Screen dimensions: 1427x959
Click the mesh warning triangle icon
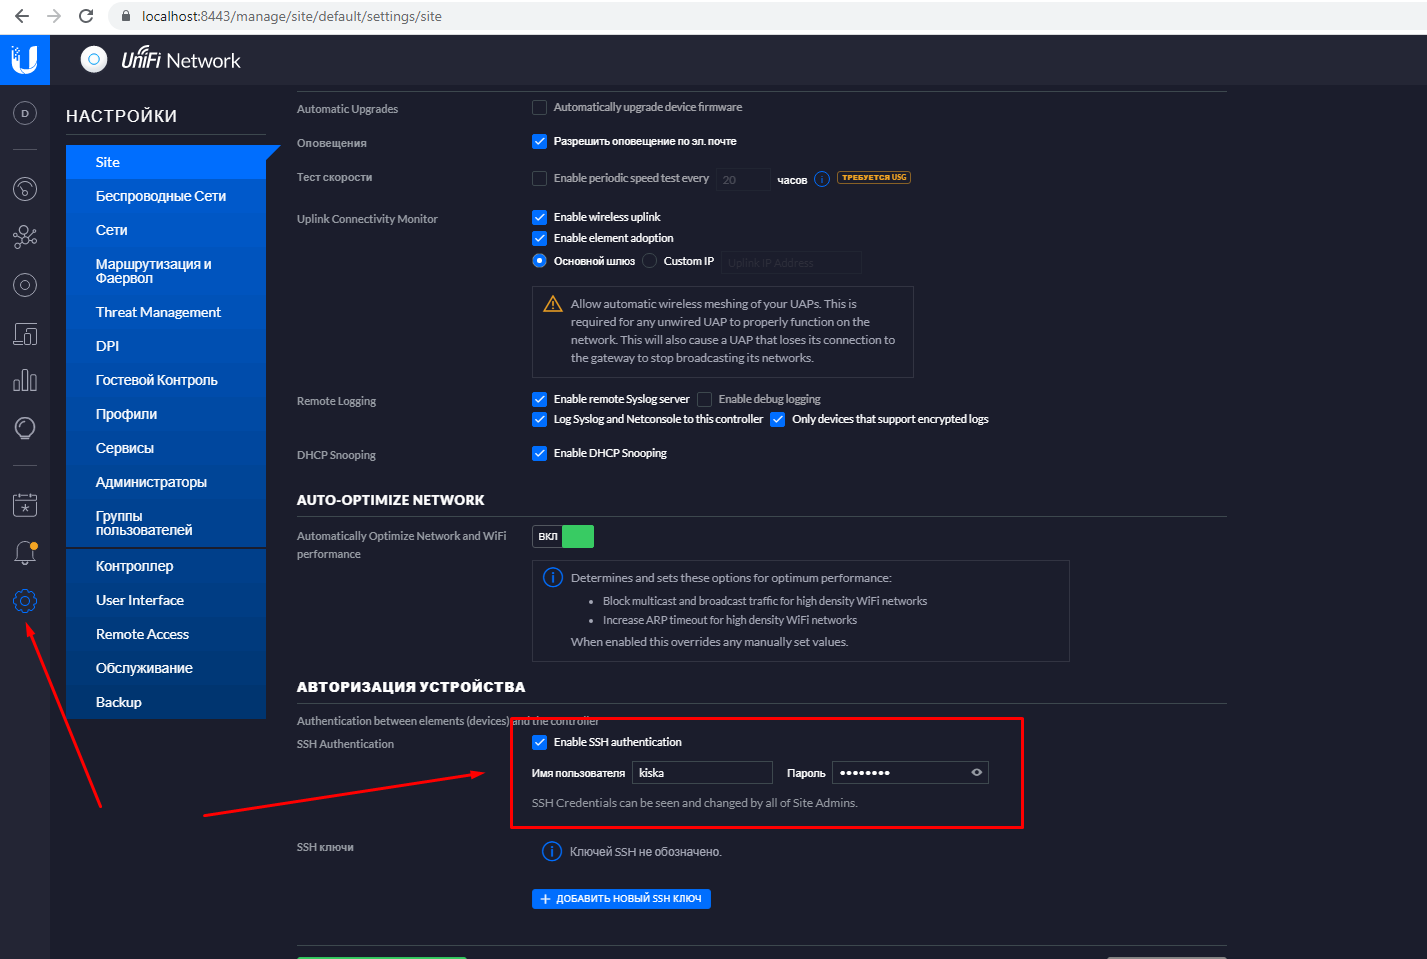pos(552,304)
